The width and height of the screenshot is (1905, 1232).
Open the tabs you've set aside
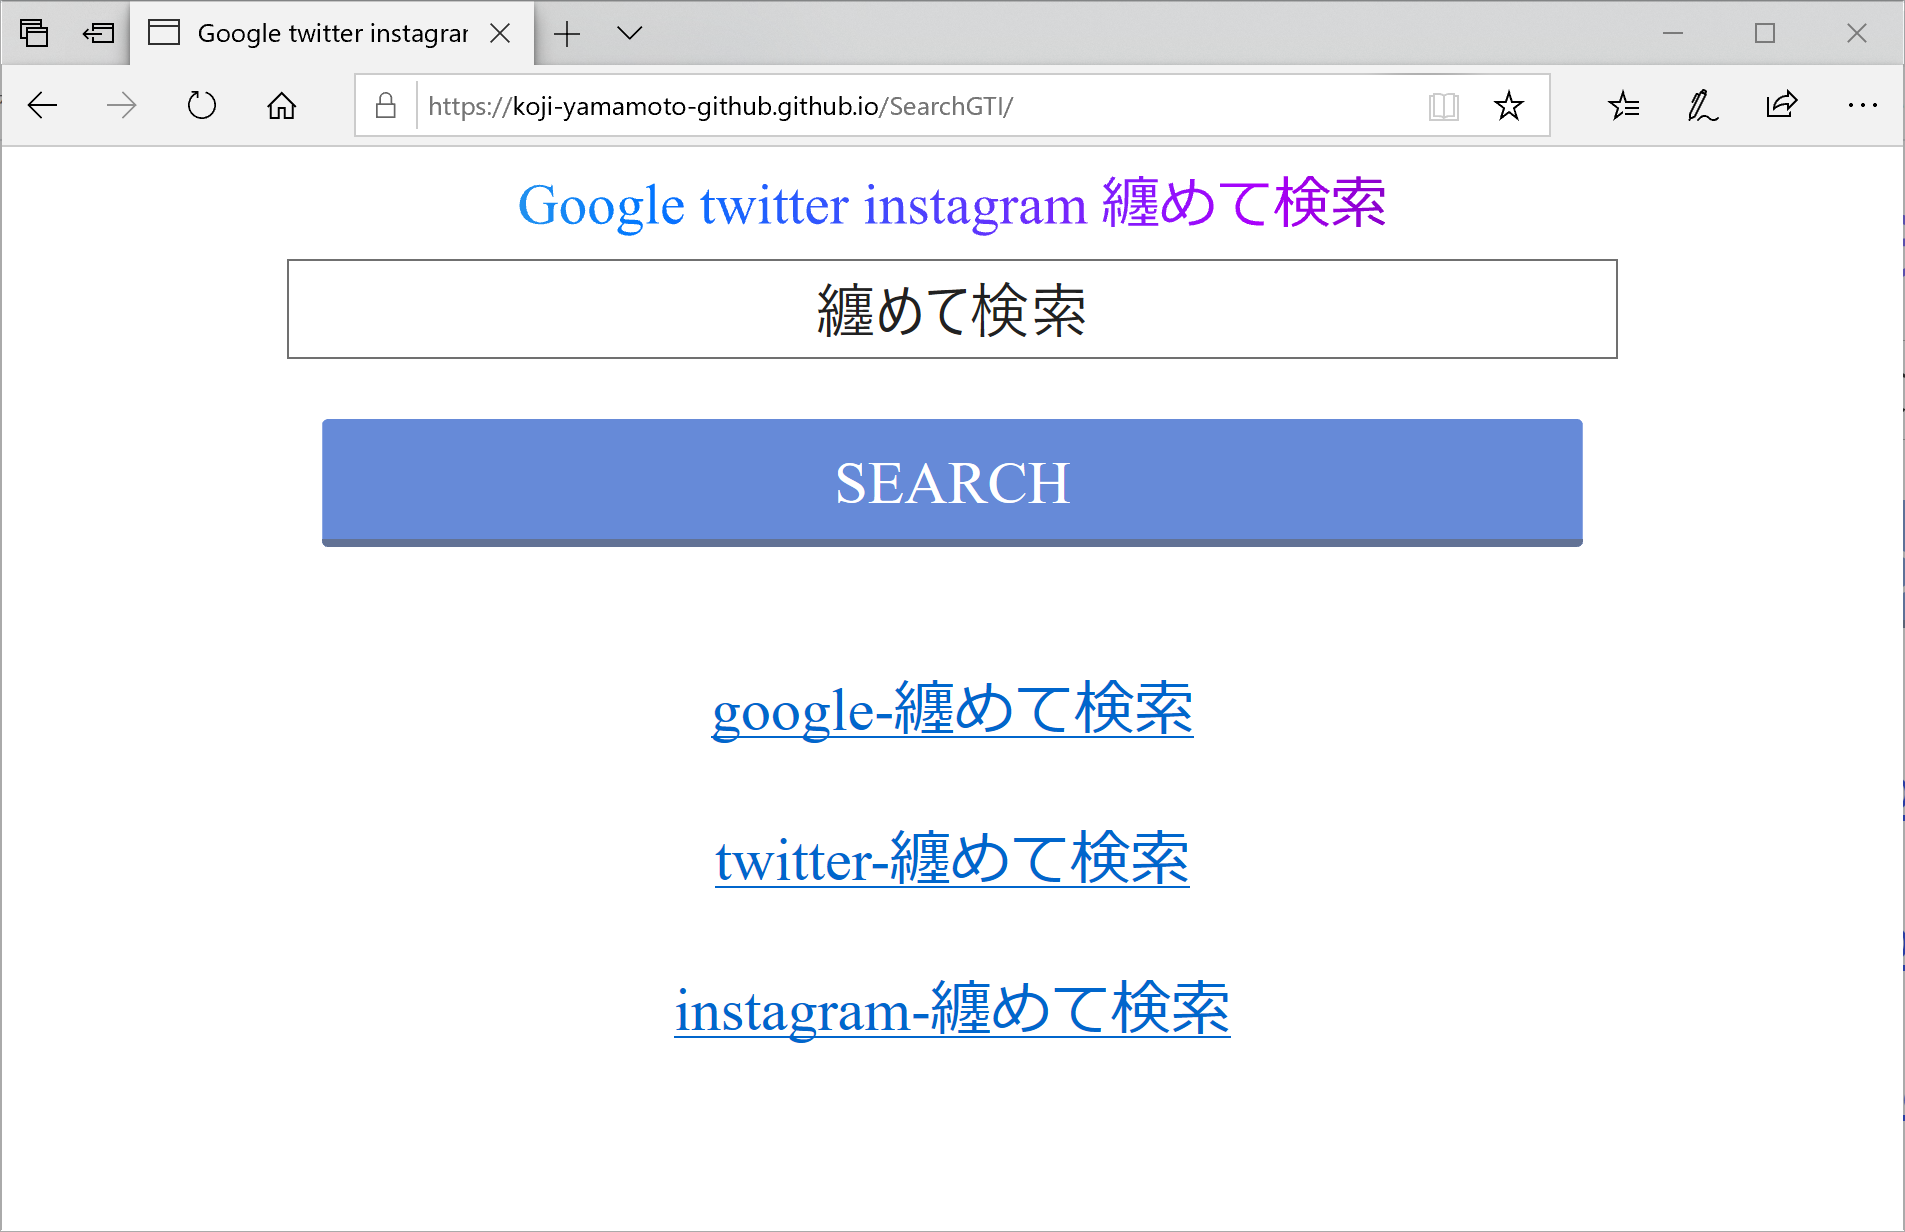click(x=34, y=33)
